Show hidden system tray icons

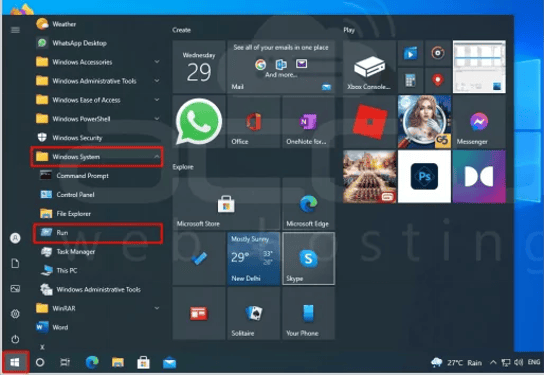tap(493, 363)
